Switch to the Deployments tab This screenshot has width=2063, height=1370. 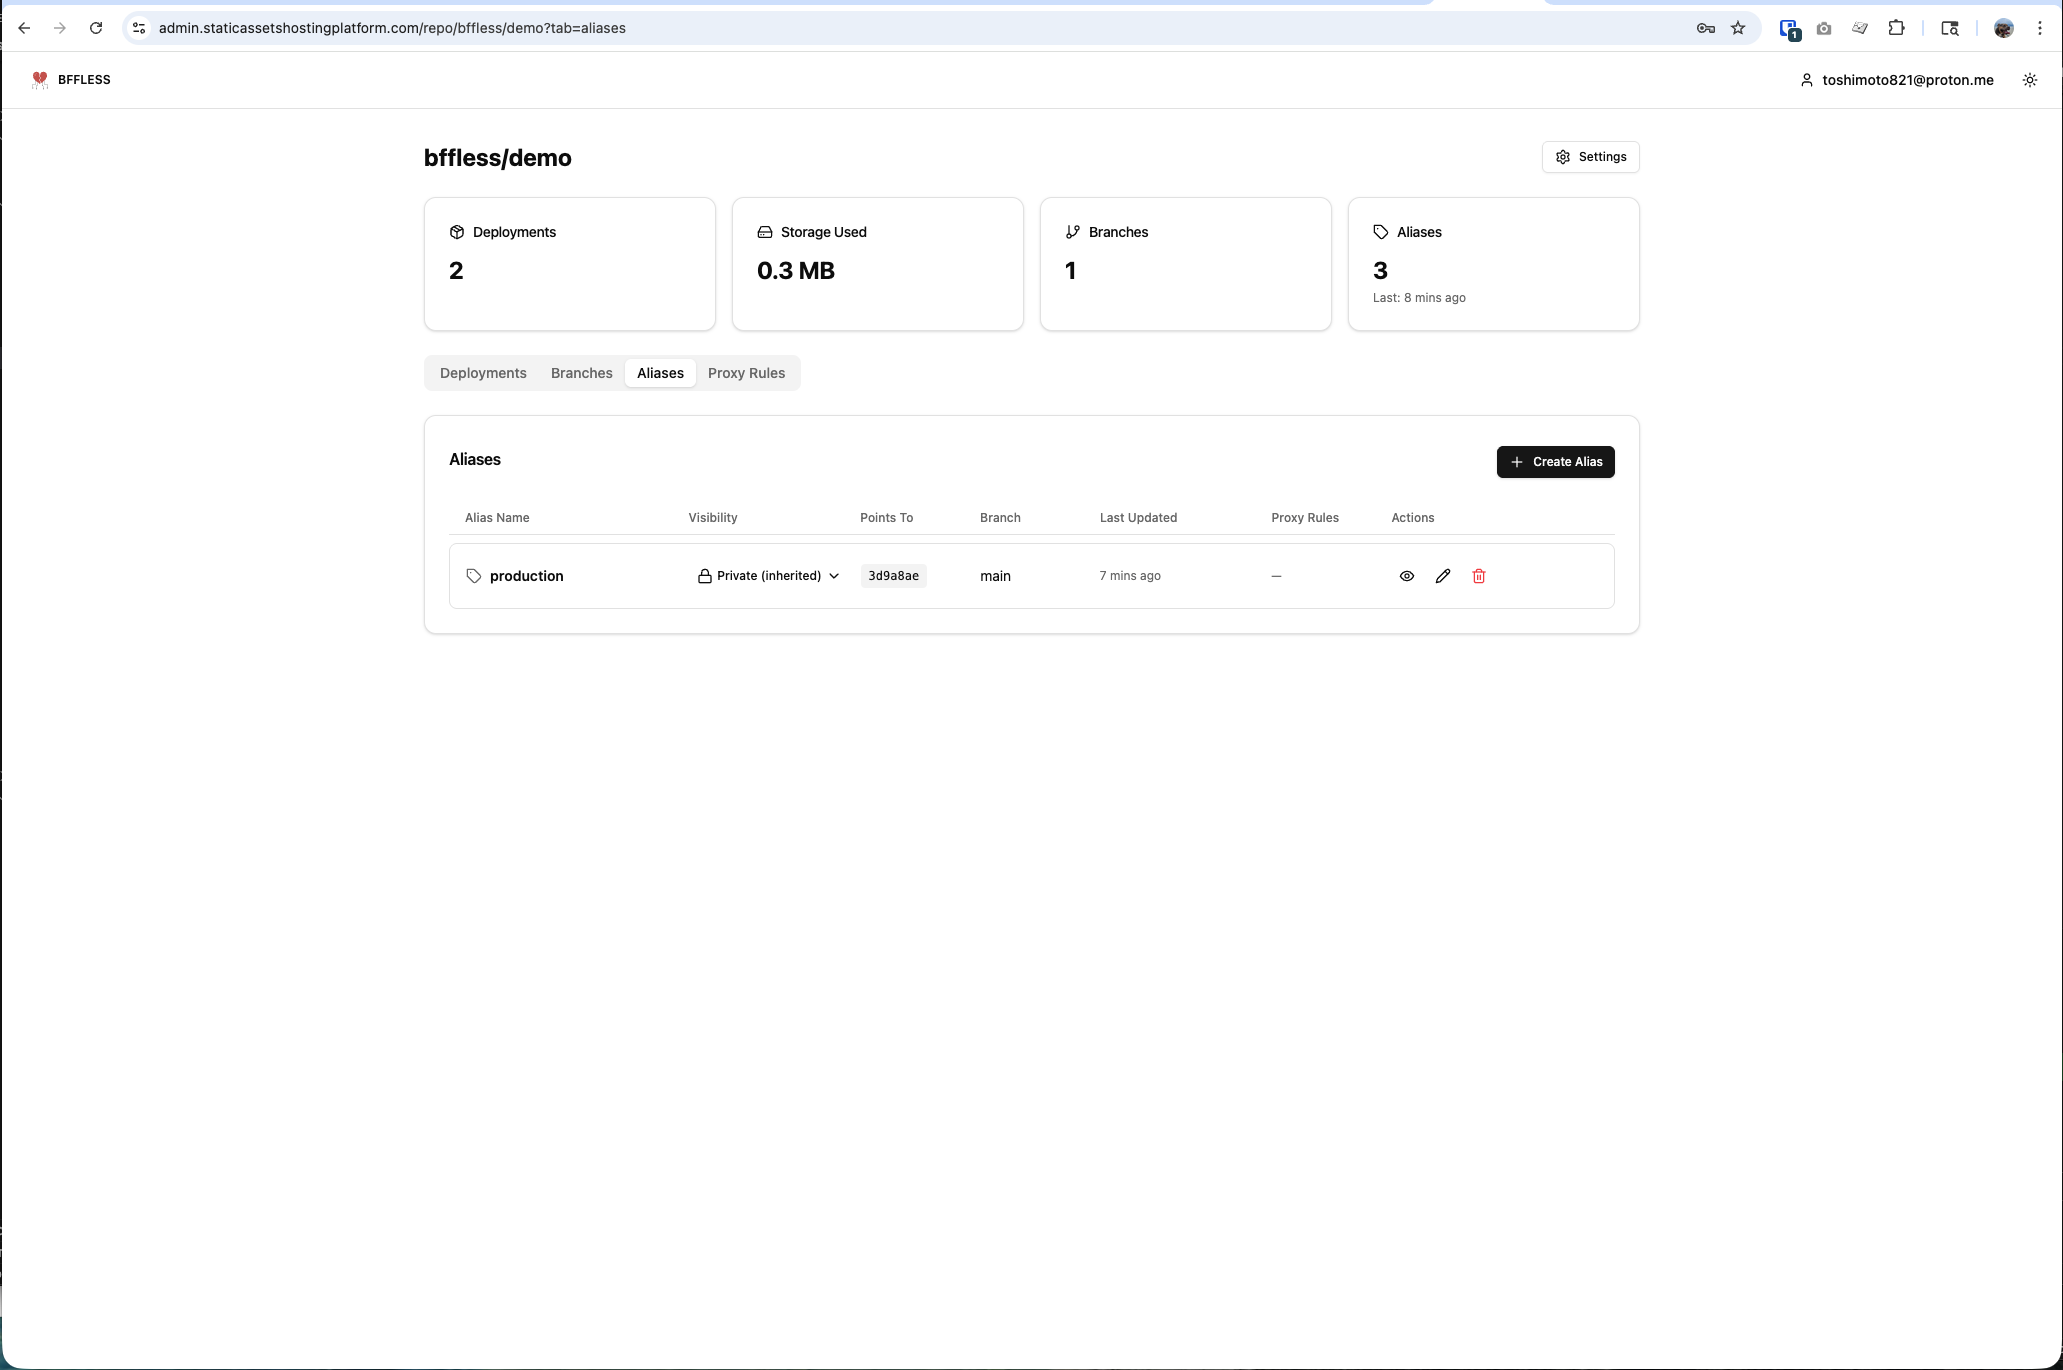(483, 373)
